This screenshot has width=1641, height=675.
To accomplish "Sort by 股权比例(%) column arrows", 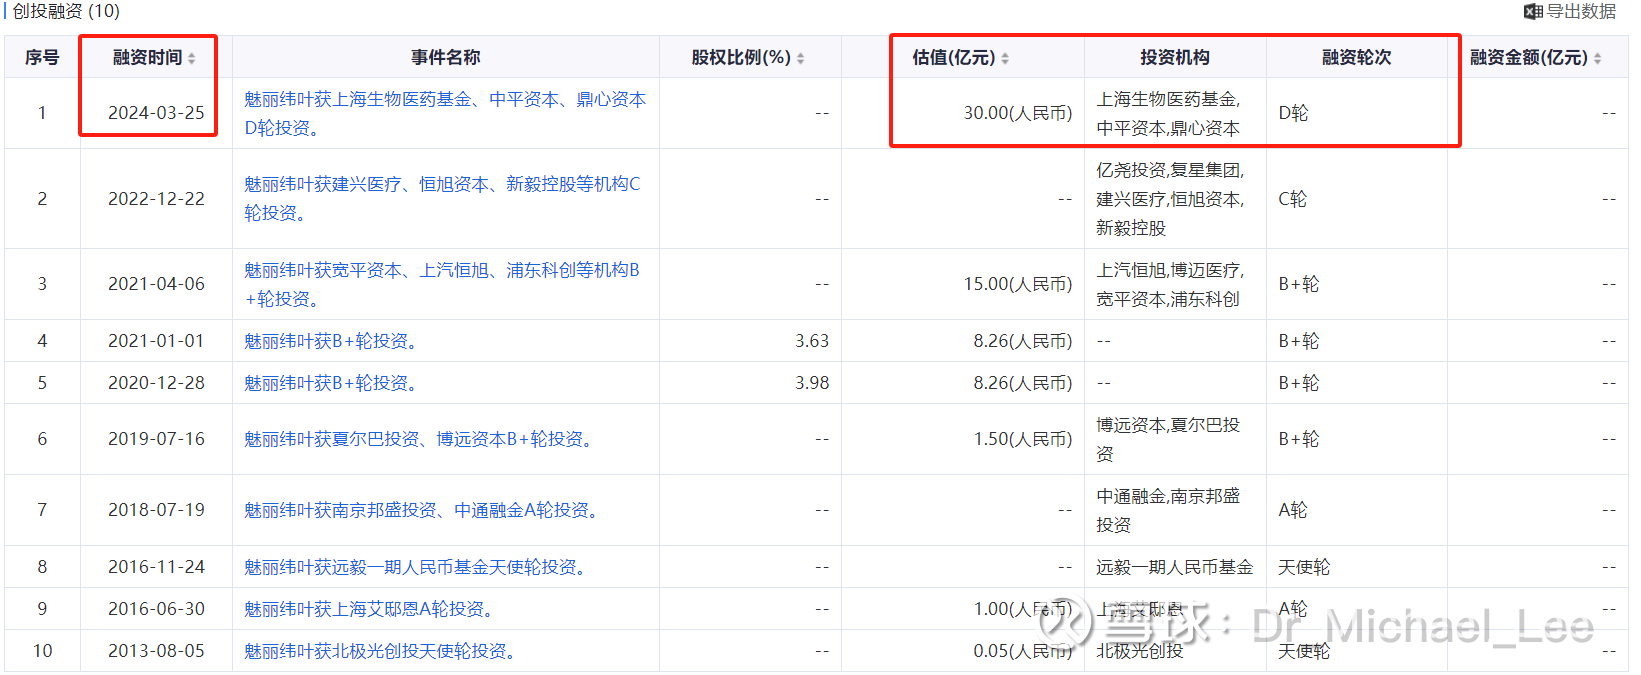I will click(x=801, y=58).
